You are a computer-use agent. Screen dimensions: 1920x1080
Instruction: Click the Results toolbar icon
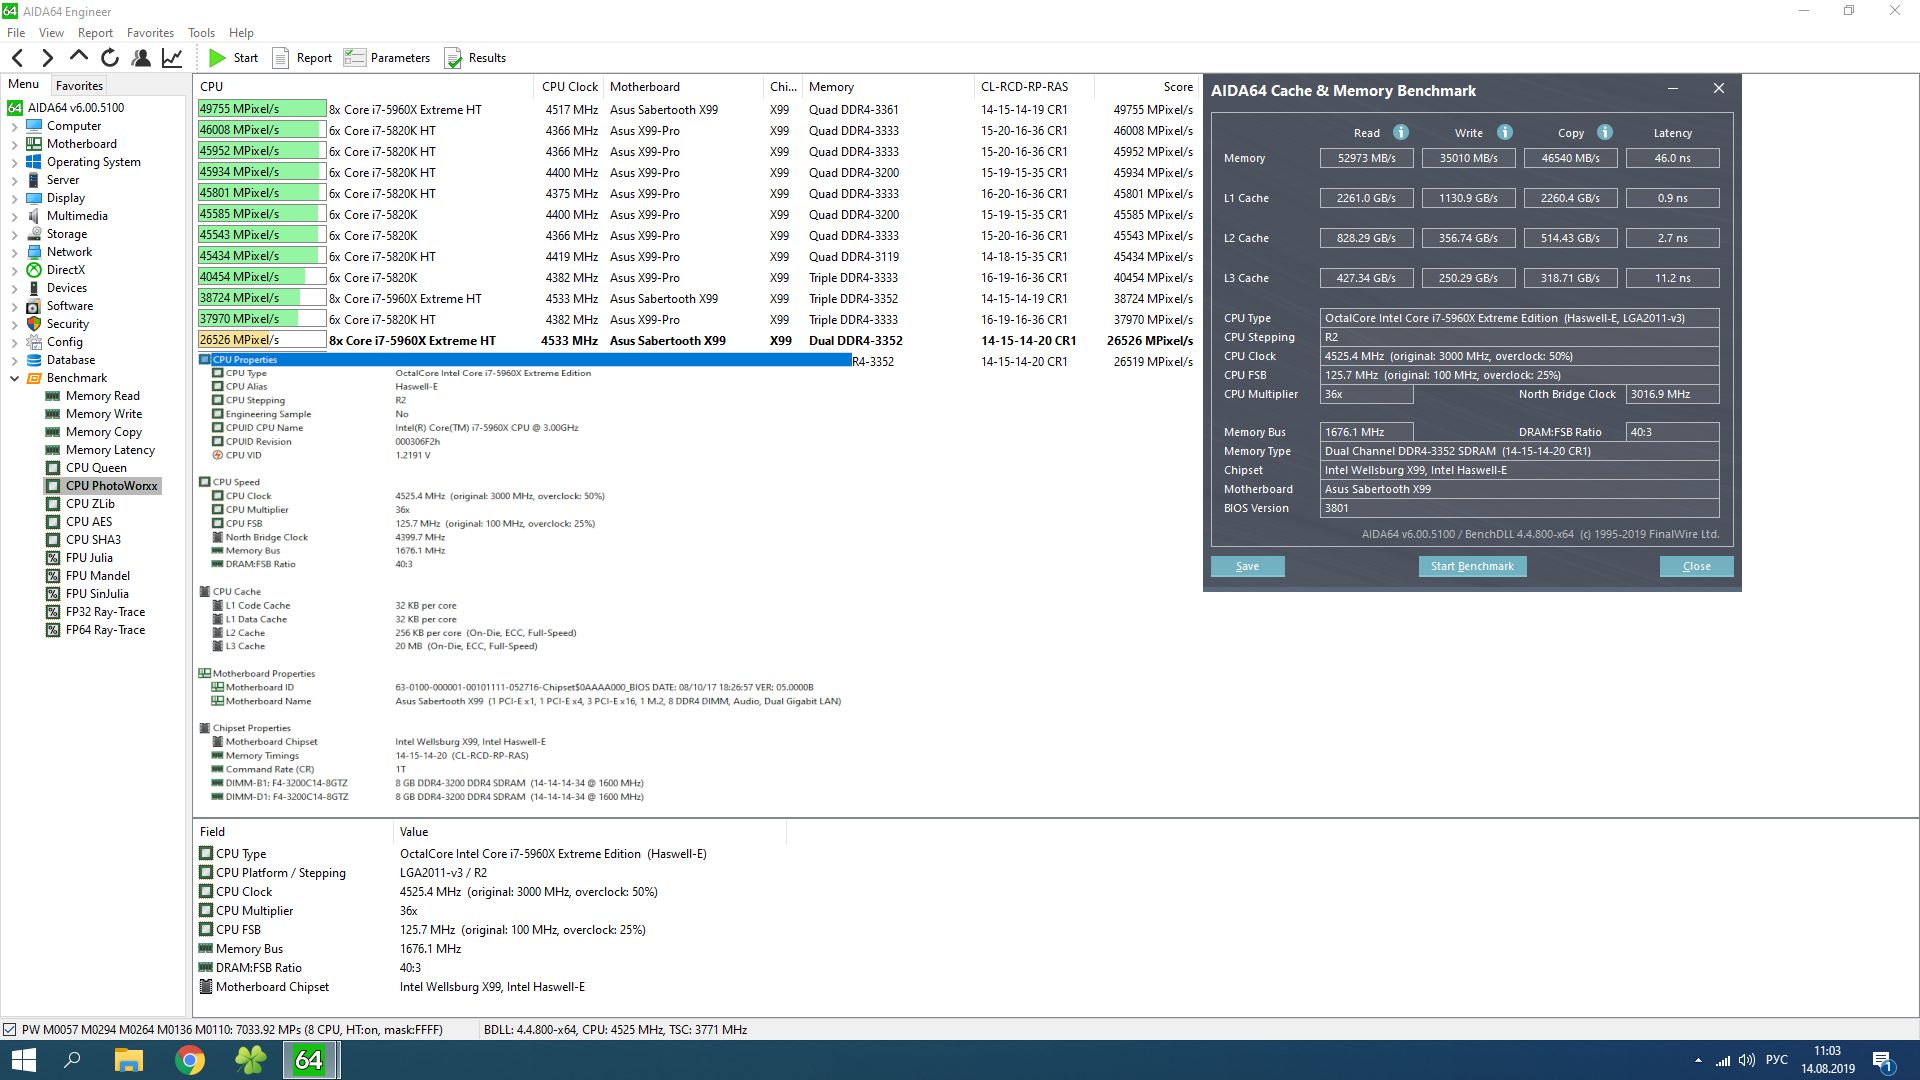(x=453, y=58)
